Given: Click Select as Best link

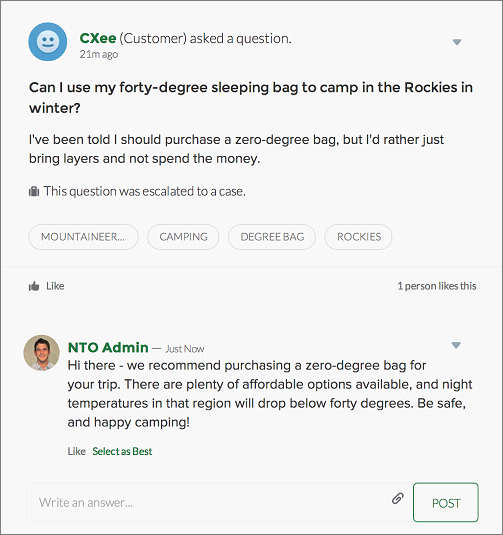Looking at the screenshot, I should pos(122,451).
